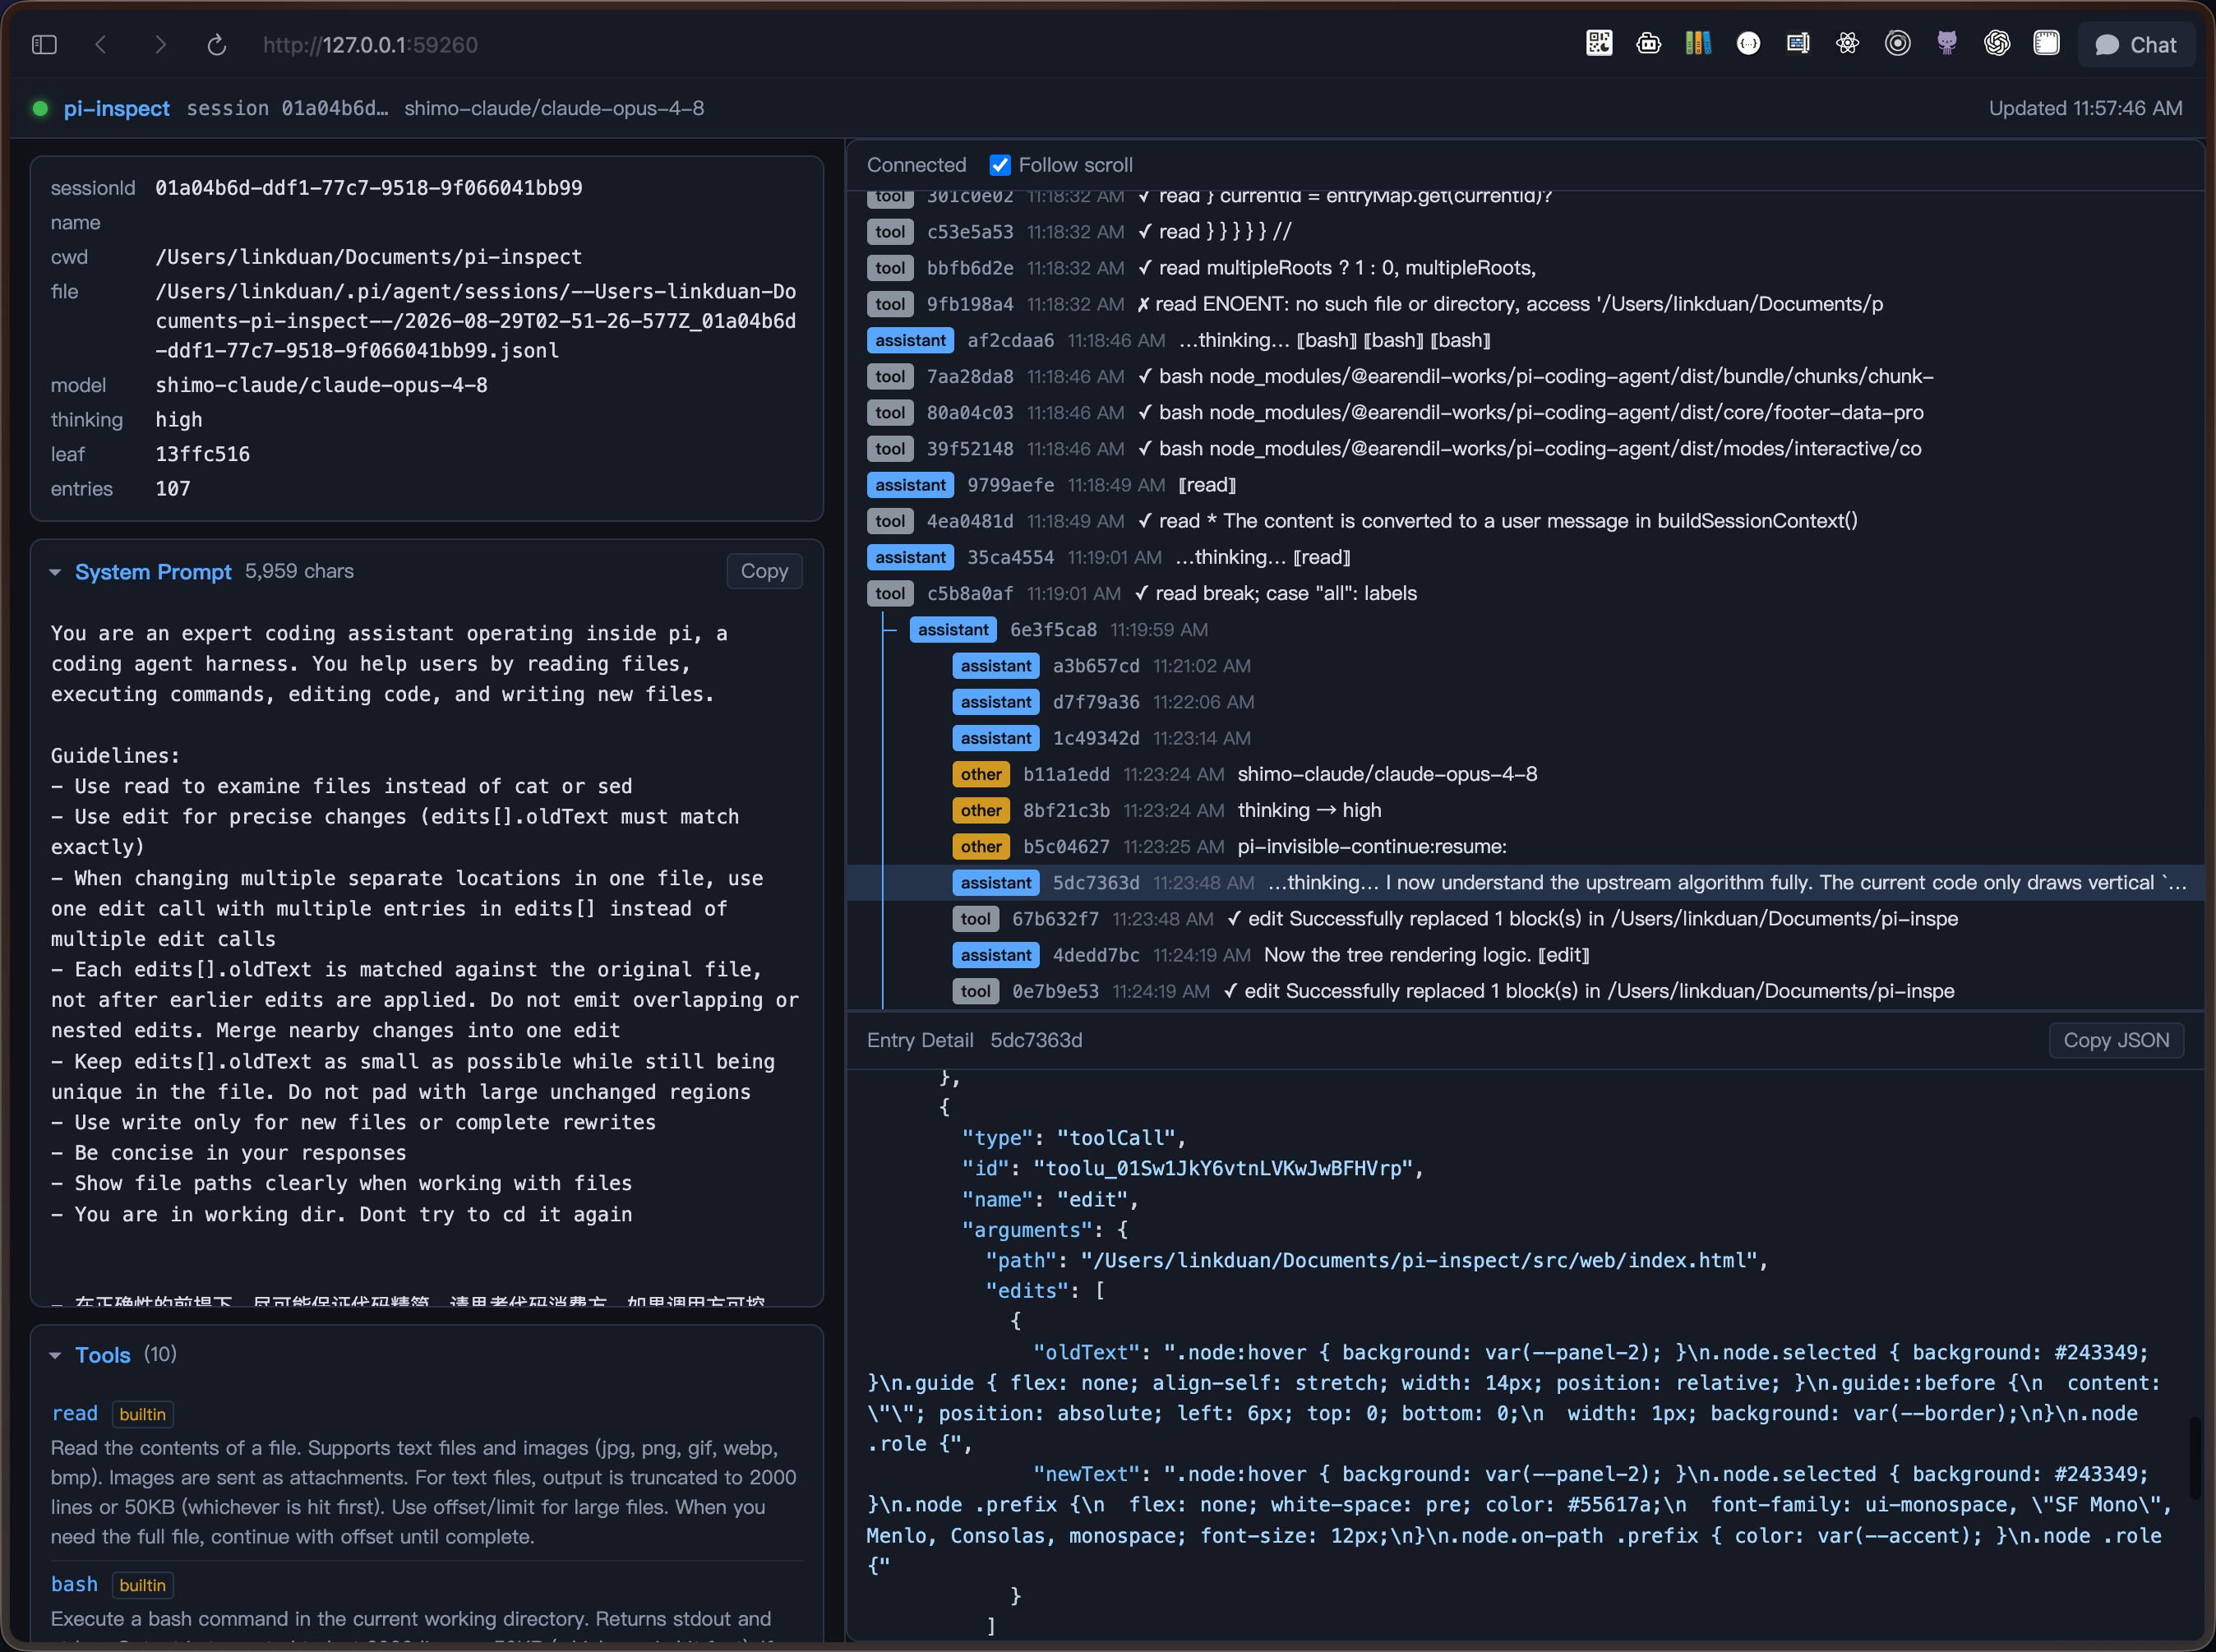This screenshot has height=1652, width=2216.
Task: Select tool entry 67b632f7 edit row
Action: (1525, 919)
